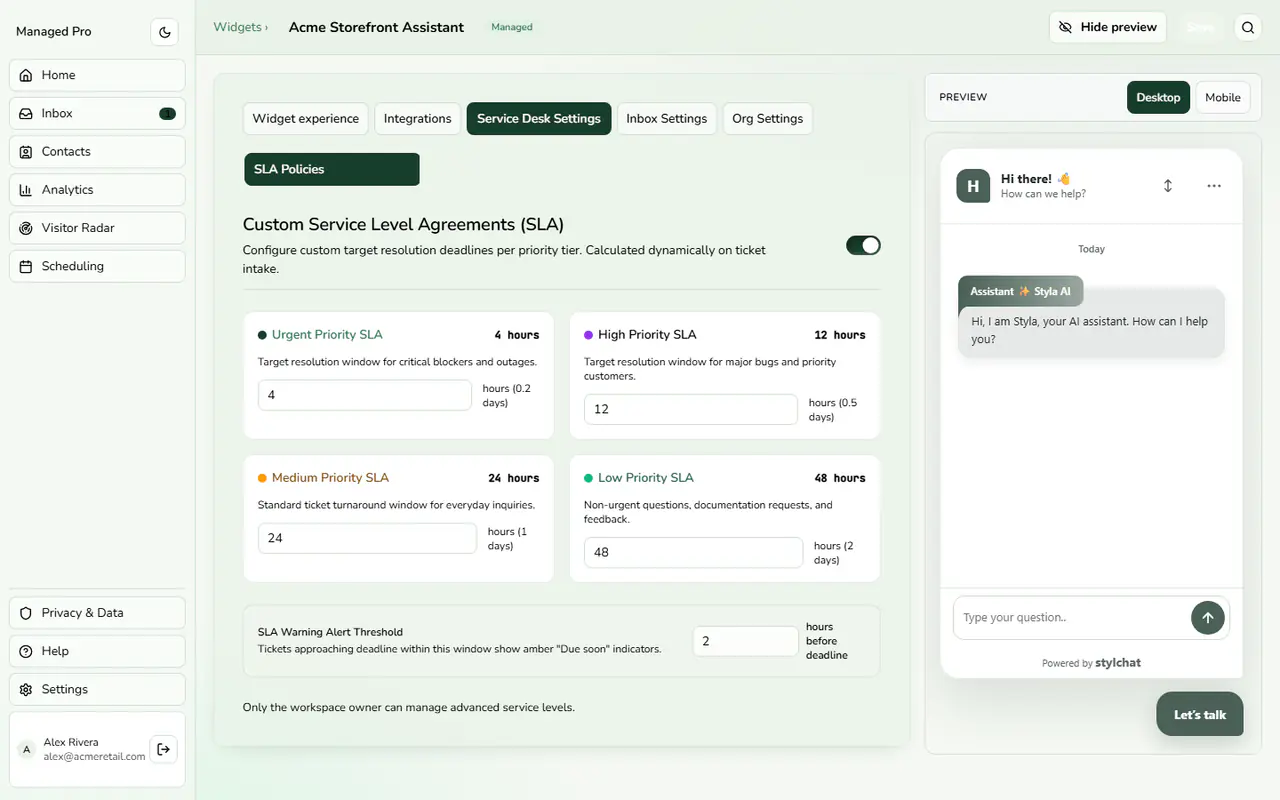Click the SLA Warning Alert Threshold field

(x=746, y=641)
